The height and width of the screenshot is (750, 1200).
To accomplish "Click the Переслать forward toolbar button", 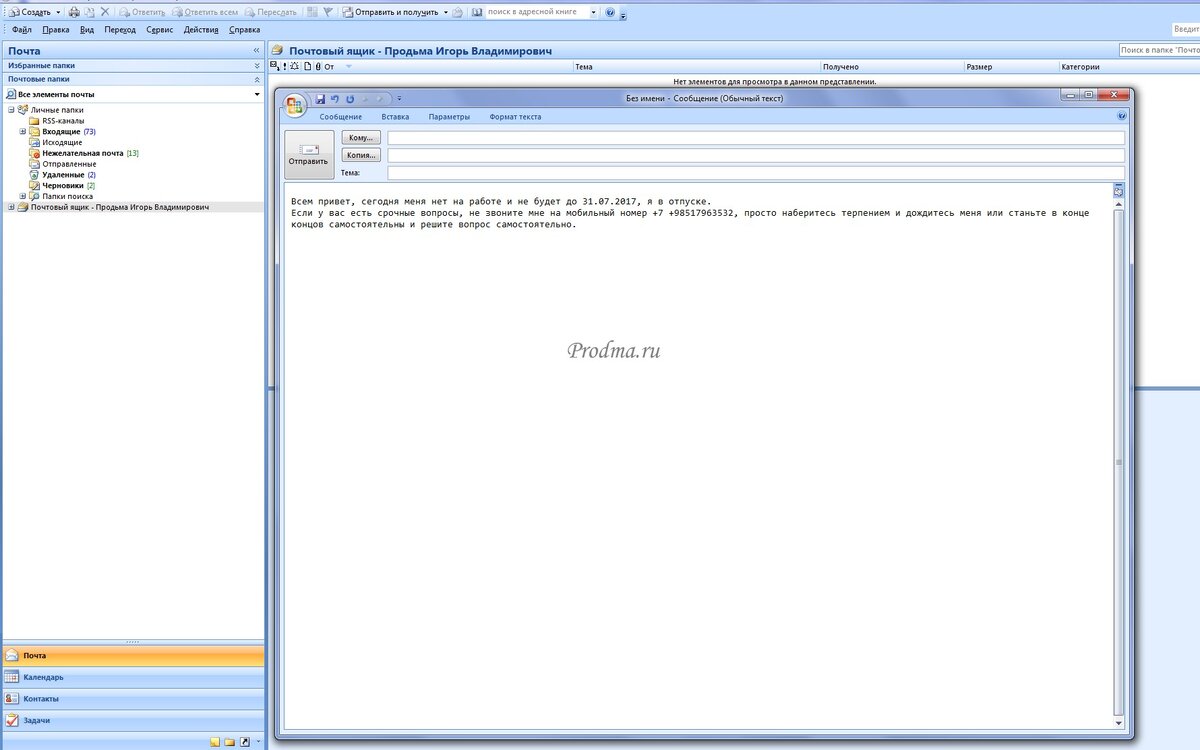I will 270,12.
